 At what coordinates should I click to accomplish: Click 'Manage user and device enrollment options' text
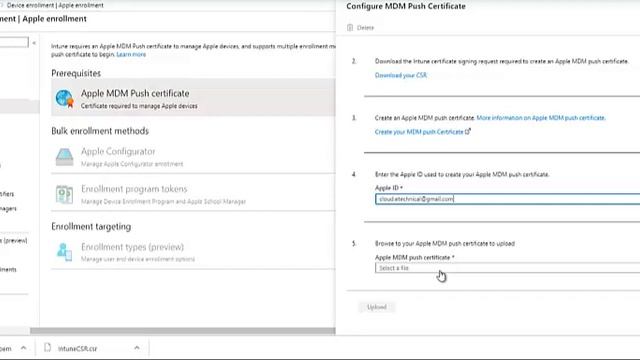pyautogui.click(x=138, y=259)
